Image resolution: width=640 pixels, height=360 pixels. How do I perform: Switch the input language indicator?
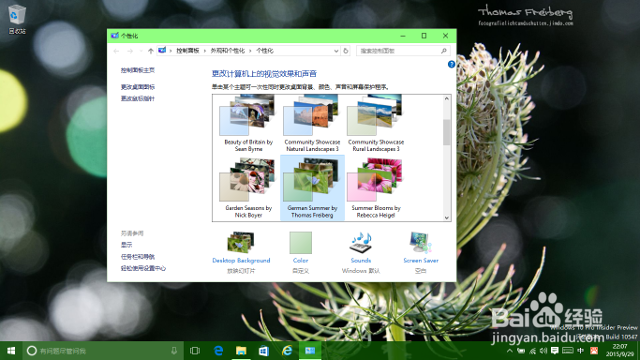pyautogui.click(x=580, y=351)
